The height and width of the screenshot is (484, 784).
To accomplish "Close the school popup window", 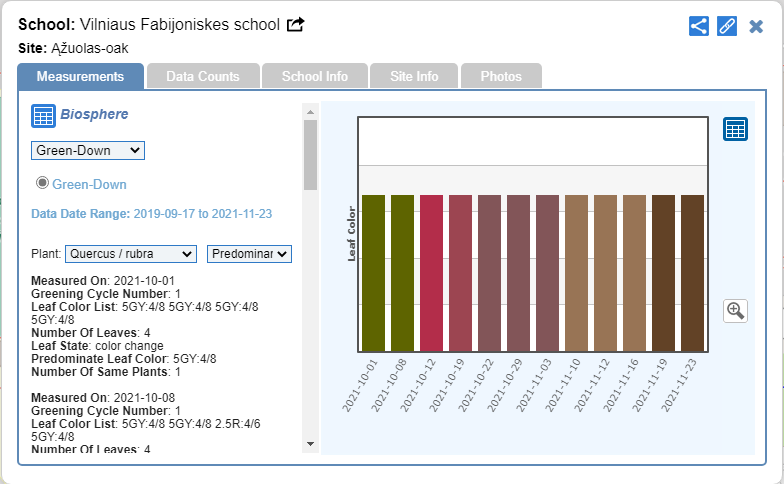I will 756,26.
